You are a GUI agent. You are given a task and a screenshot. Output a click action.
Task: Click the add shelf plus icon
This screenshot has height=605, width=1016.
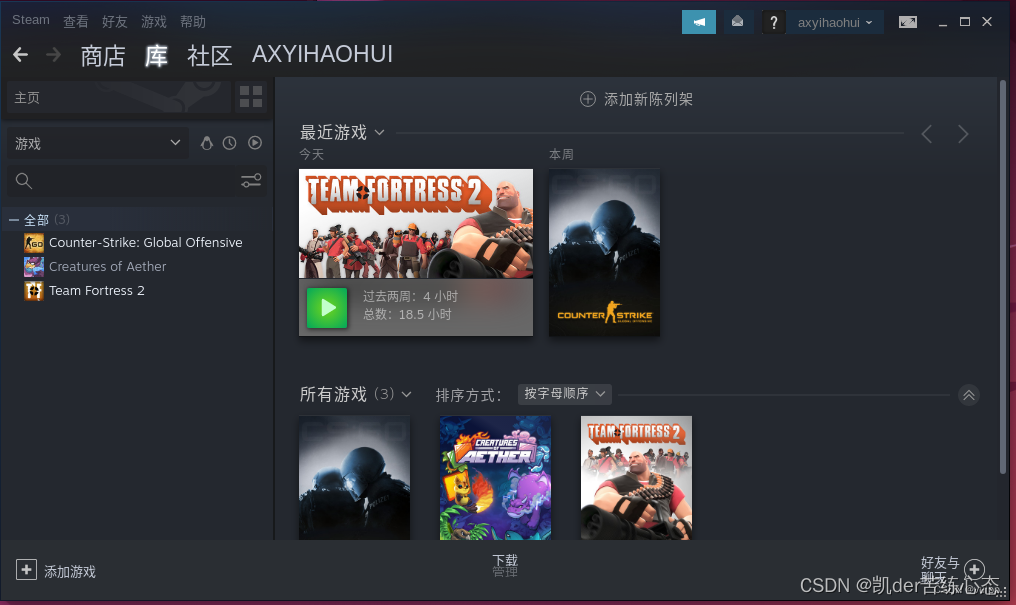click(x=588, y=99)
